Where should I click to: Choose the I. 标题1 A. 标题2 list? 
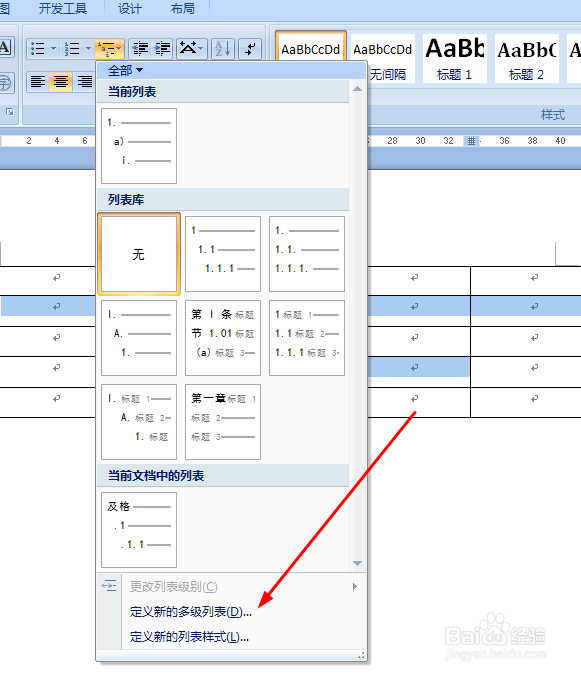139,422
